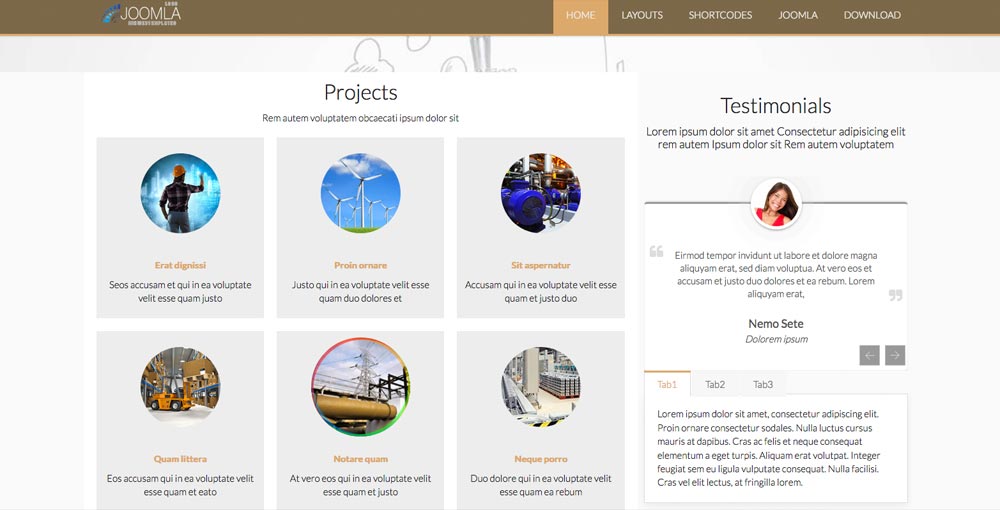Click the previous testimonial arrow button
Screen dimensions: 1000x510
tap(869, 355)
